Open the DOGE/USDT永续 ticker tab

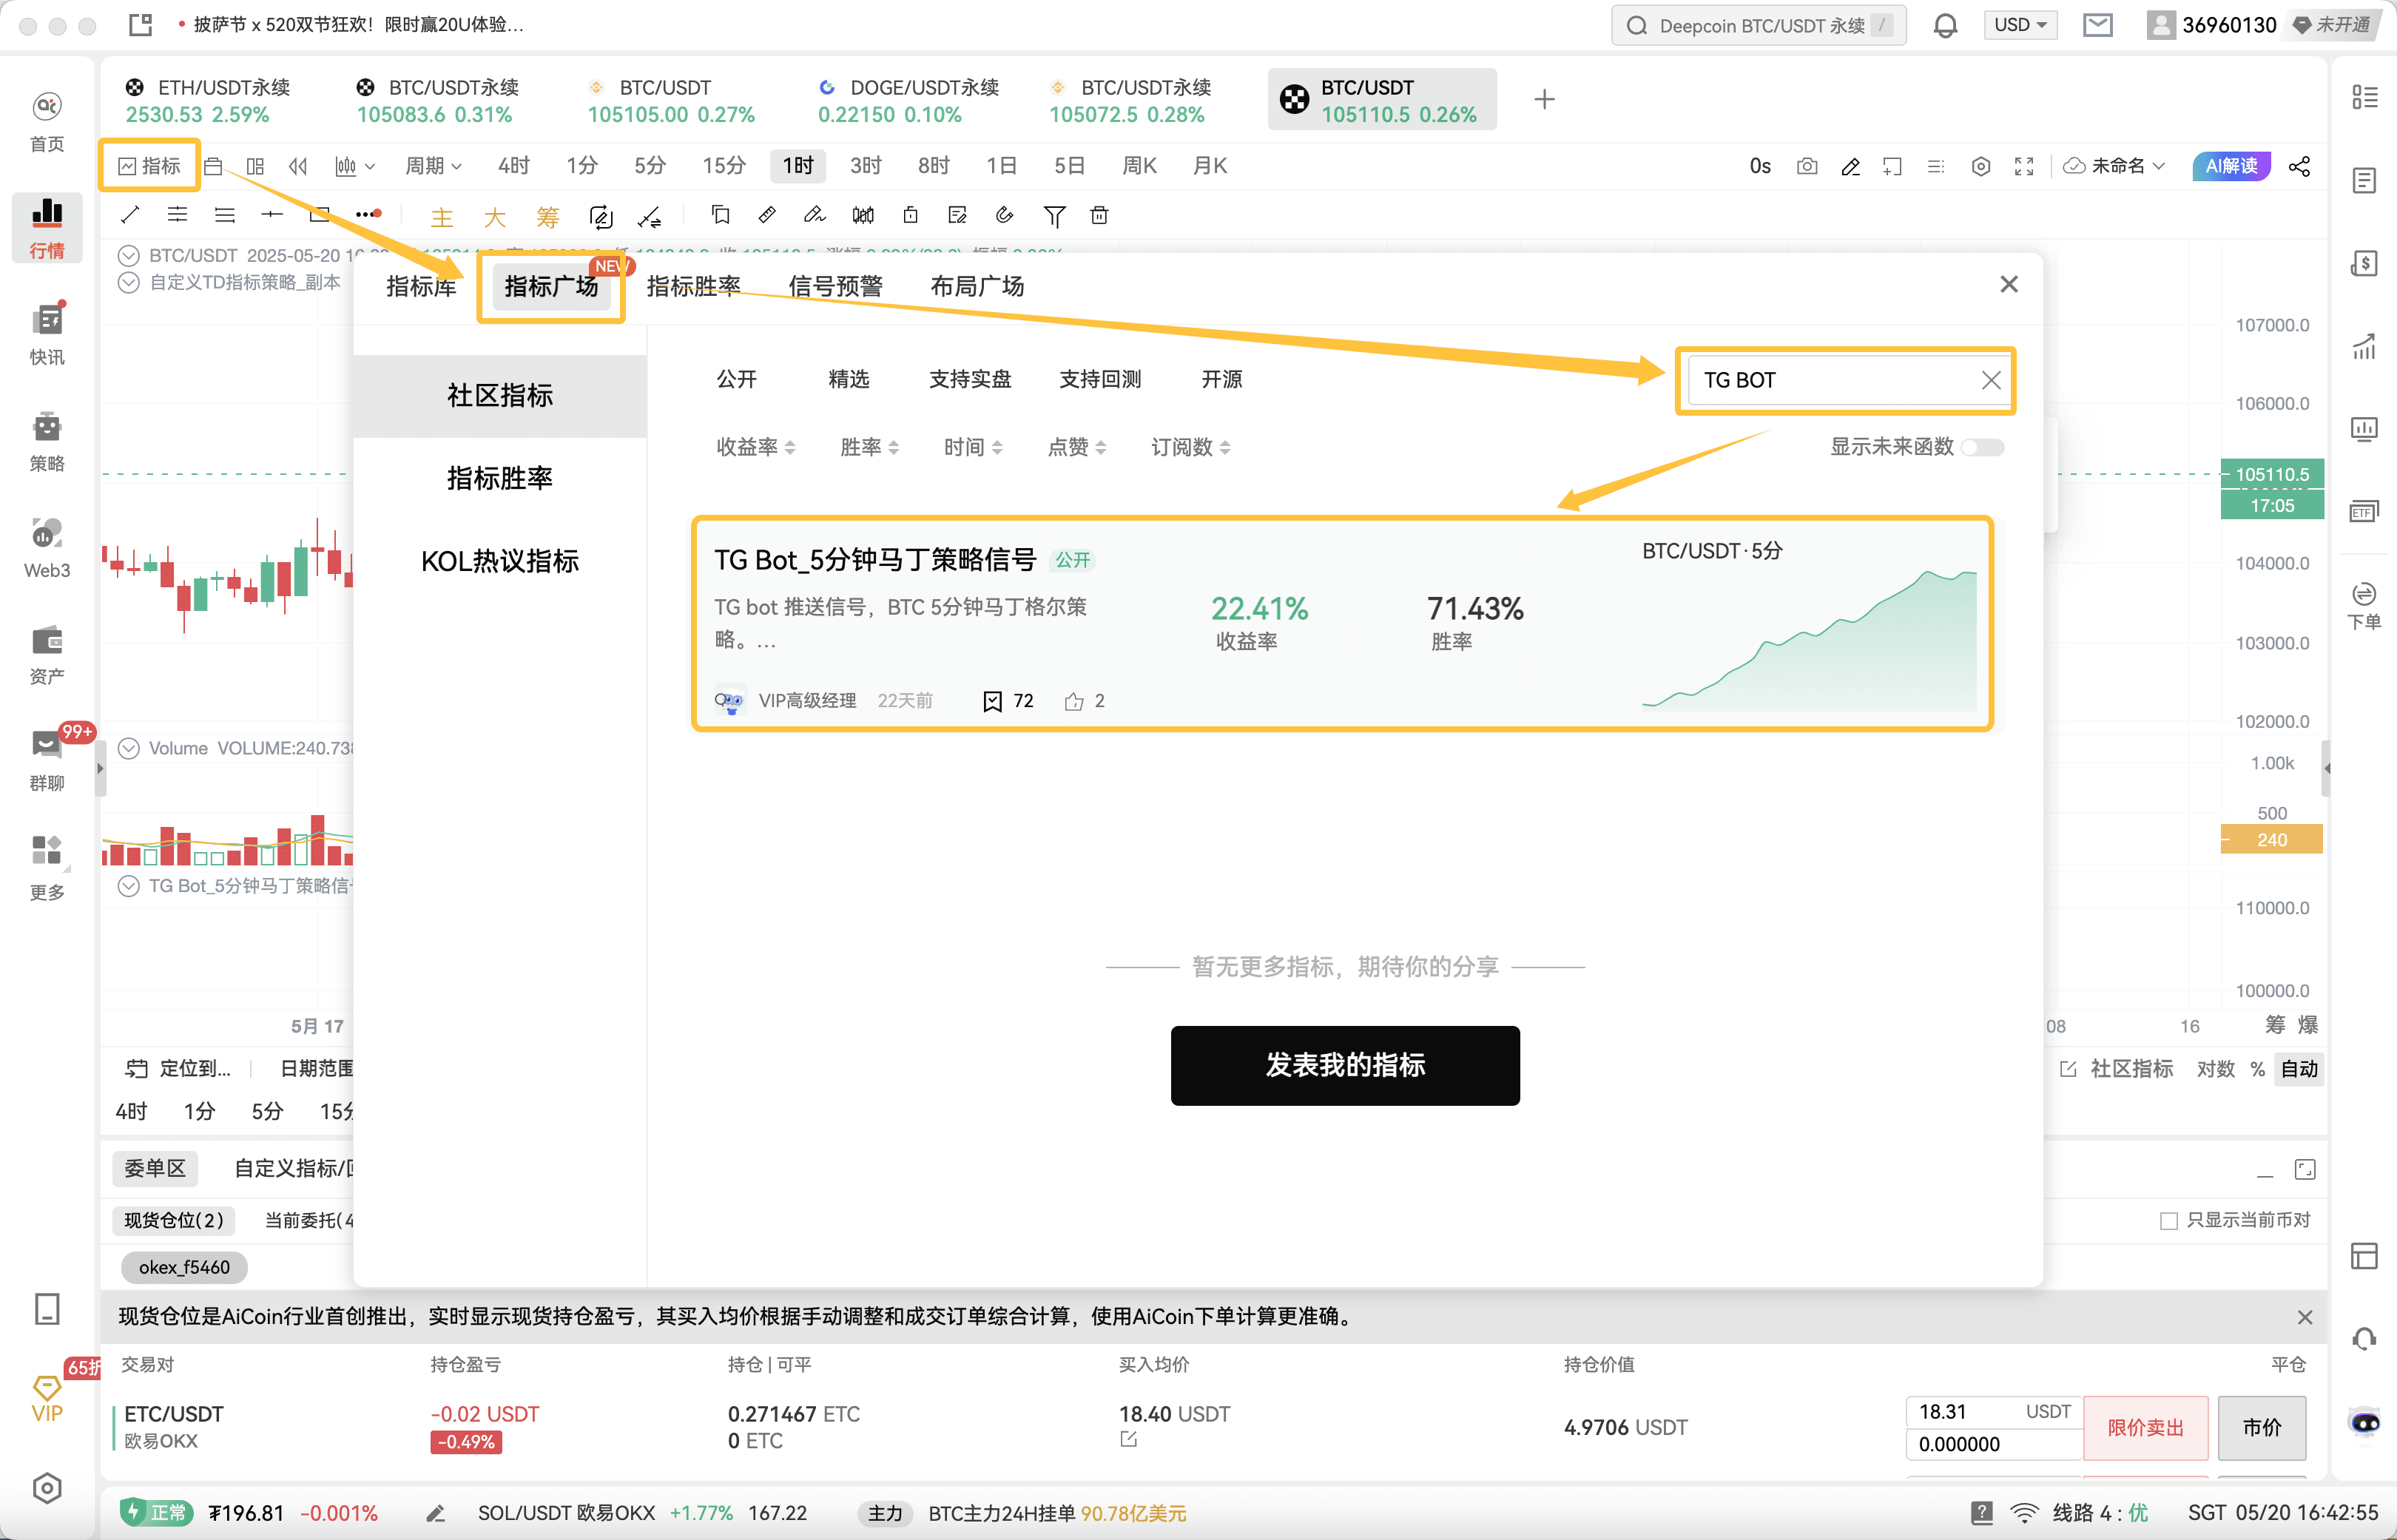click(x=908, y=100)
